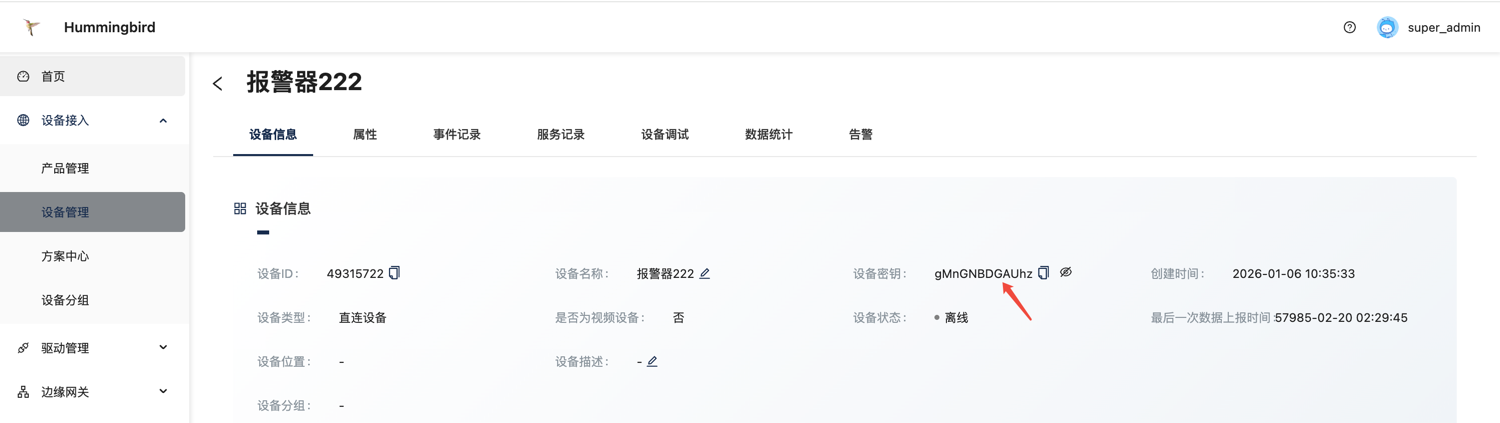Collapse the 设备接入 menu section
This screenshot has width=1500, height=423.
click(x=163, y=121)
